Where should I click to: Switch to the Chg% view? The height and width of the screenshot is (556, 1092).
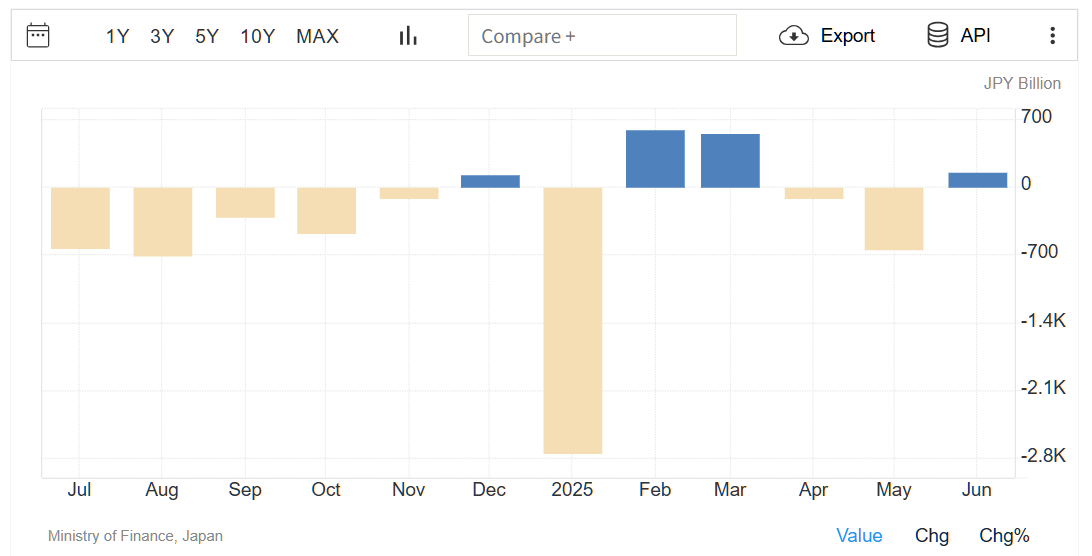pos(1004,535)
